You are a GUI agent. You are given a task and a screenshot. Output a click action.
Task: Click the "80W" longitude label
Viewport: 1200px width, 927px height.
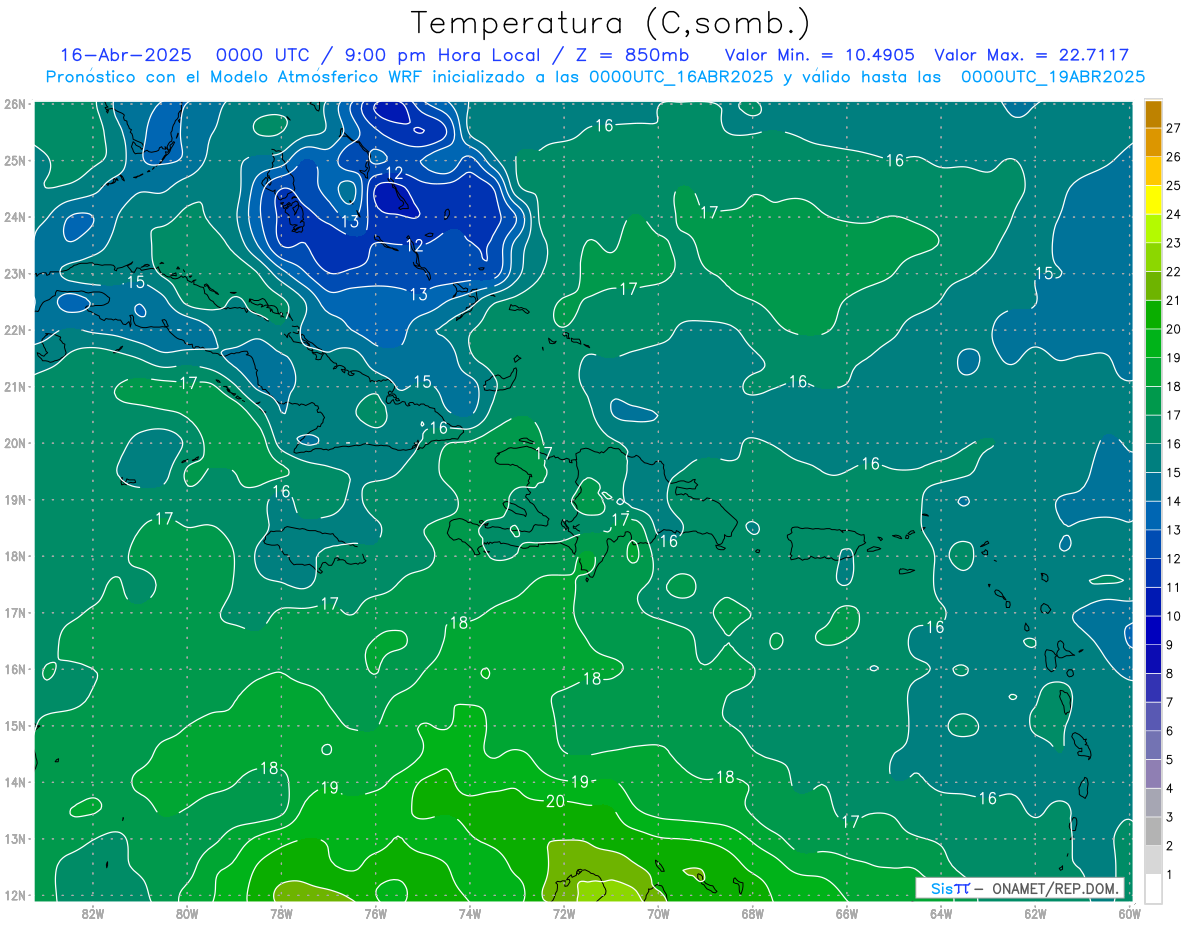(x=187, y=912)
